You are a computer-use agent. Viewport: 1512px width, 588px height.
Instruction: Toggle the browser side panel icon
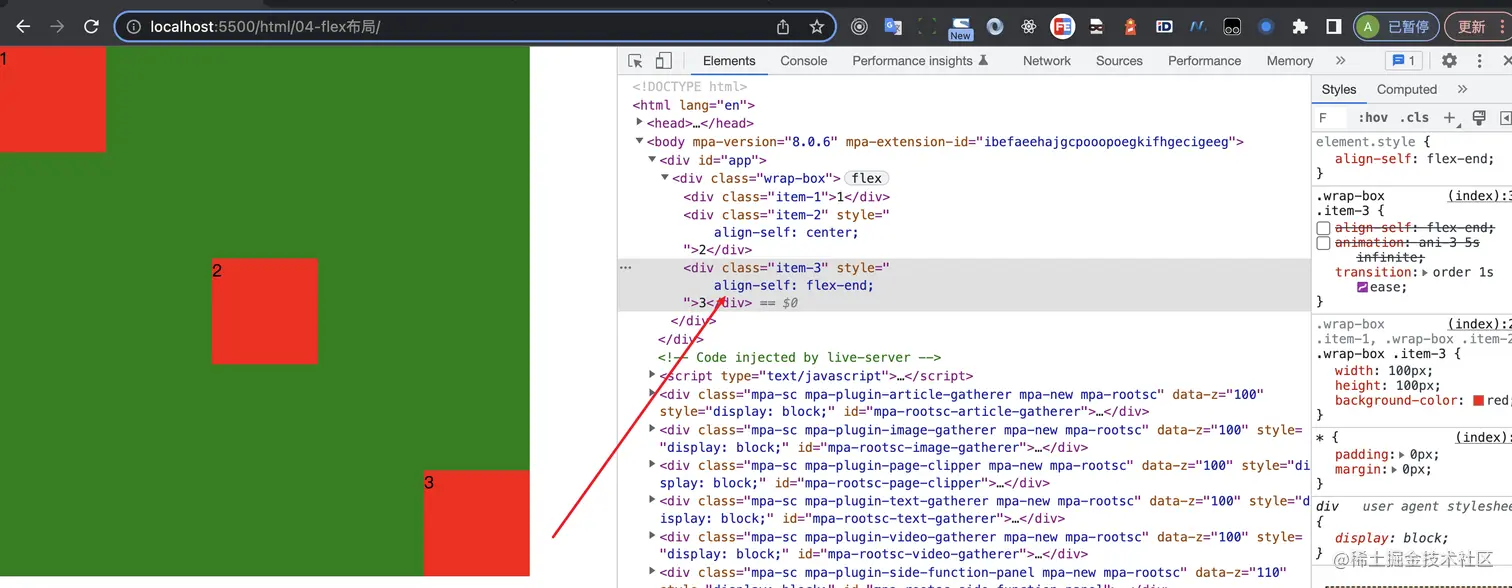coord(1334,27)
